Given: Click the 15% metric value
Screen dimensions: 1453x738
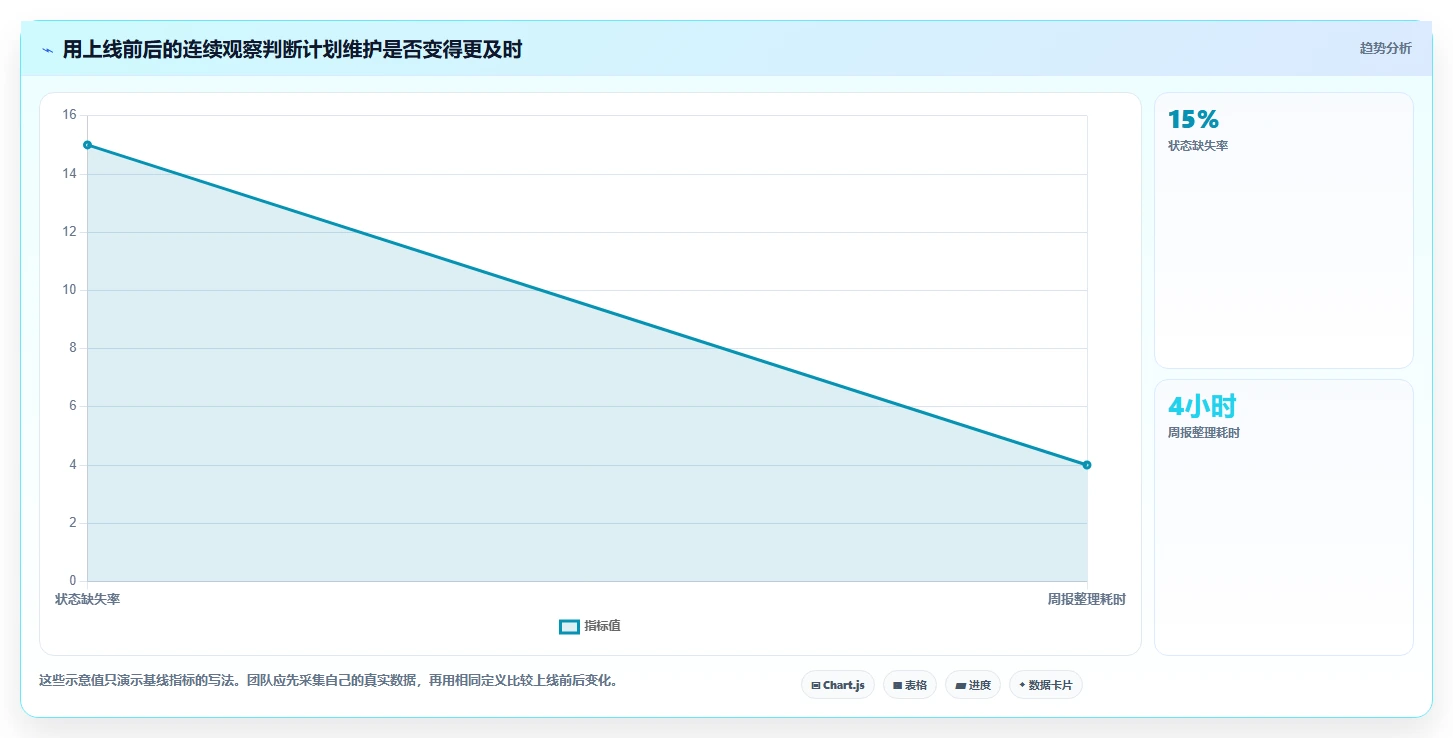Looking at the screenshot, I should coord(1193,120).
